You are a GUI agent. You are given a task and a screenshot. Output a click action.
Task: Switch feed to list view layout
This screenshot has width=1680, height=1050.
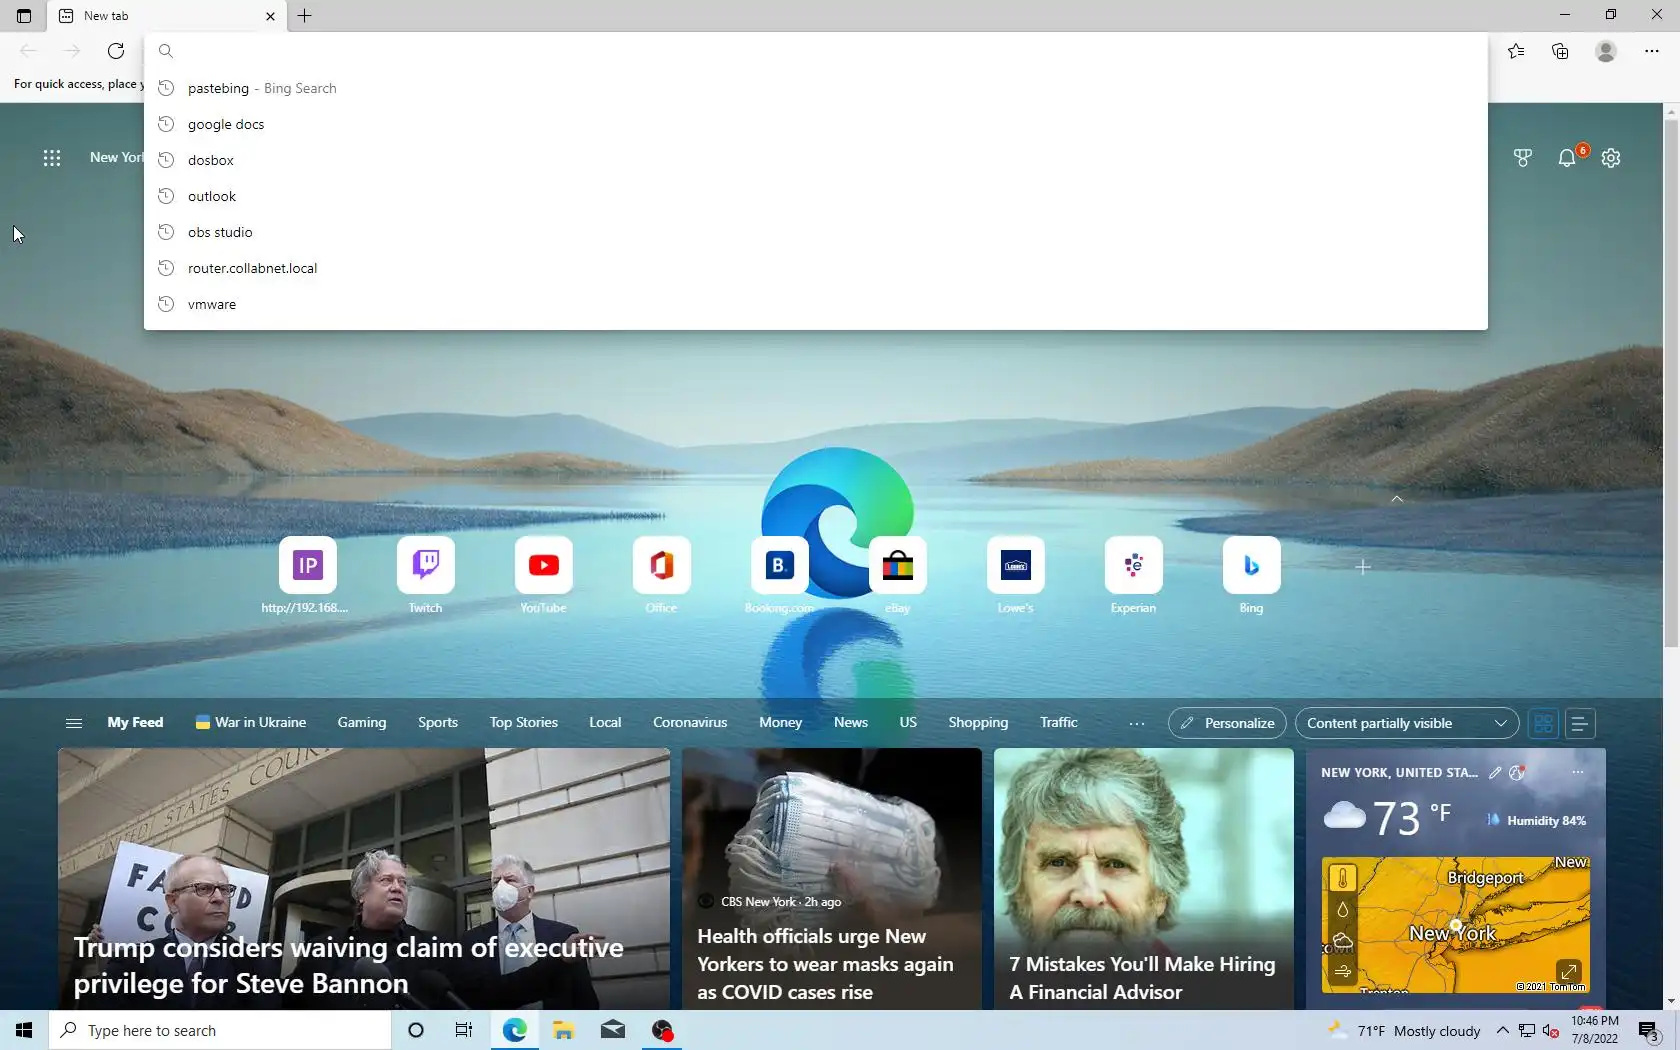(x=1580, y=723)
